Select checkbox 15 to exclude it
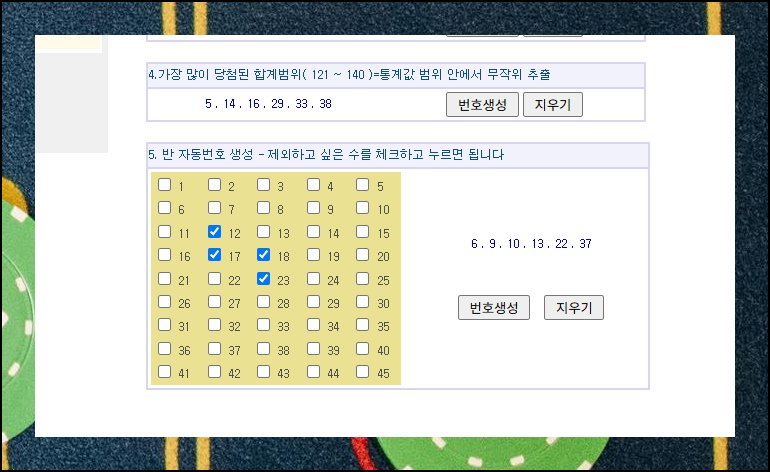 (x=362, y=231)
